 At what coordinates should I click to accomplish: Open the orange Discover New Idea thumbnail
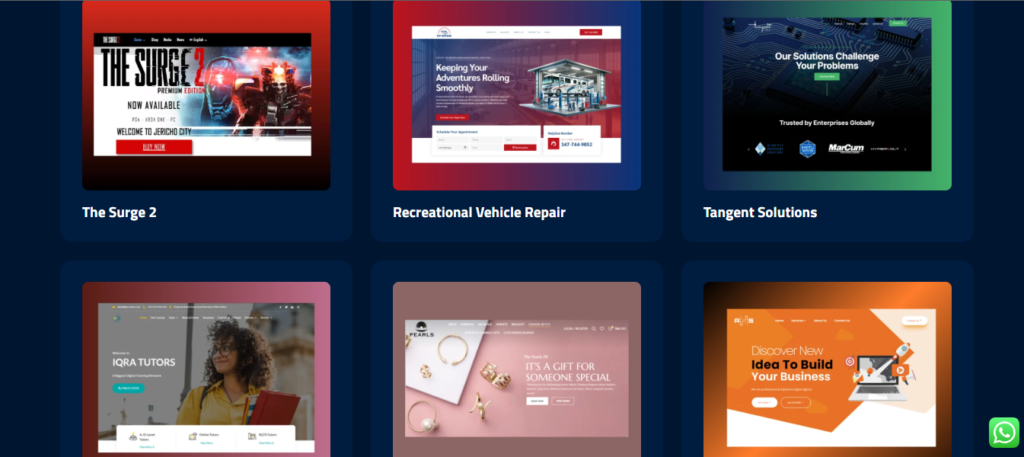pos(827,370)
